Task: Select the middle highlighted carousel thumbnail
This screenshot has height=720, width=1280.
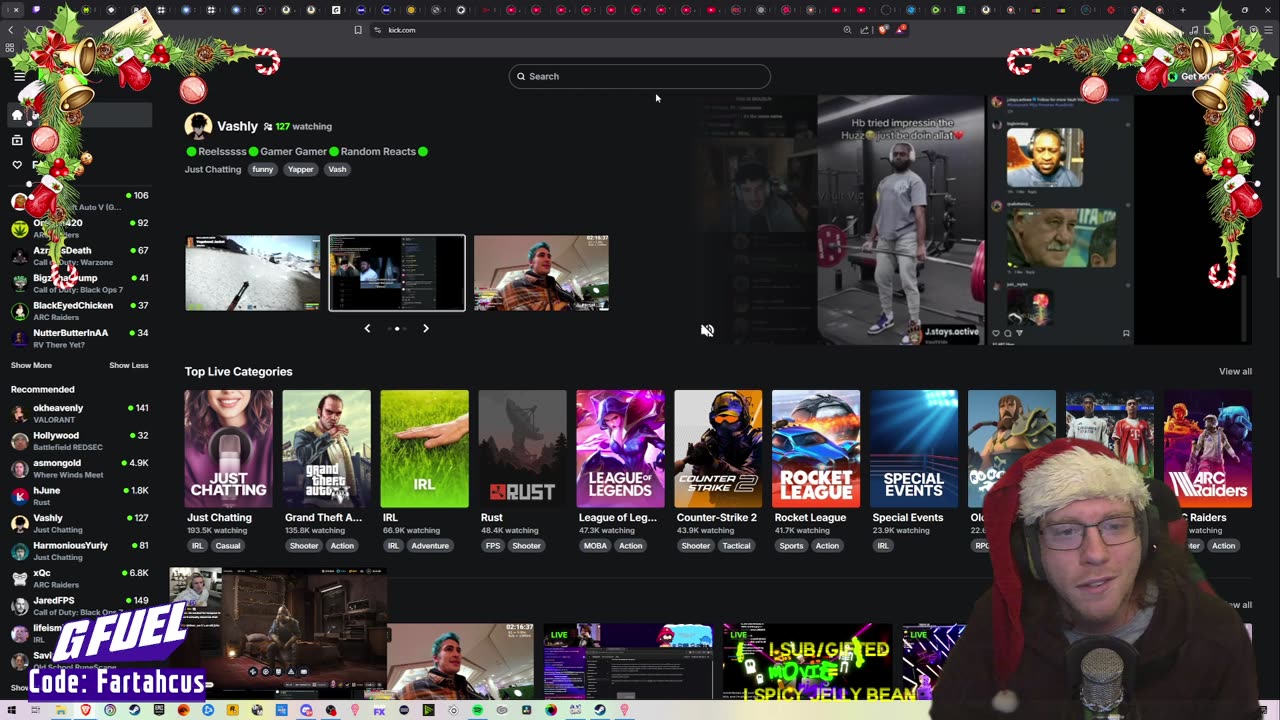Action: [397, 273]
